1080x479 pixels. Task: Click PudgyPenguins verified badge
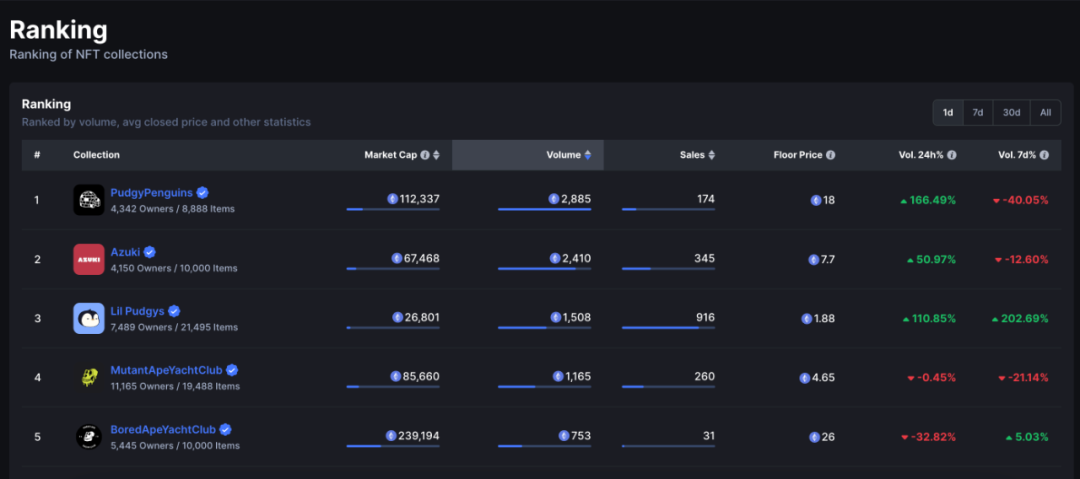[202, 192]
